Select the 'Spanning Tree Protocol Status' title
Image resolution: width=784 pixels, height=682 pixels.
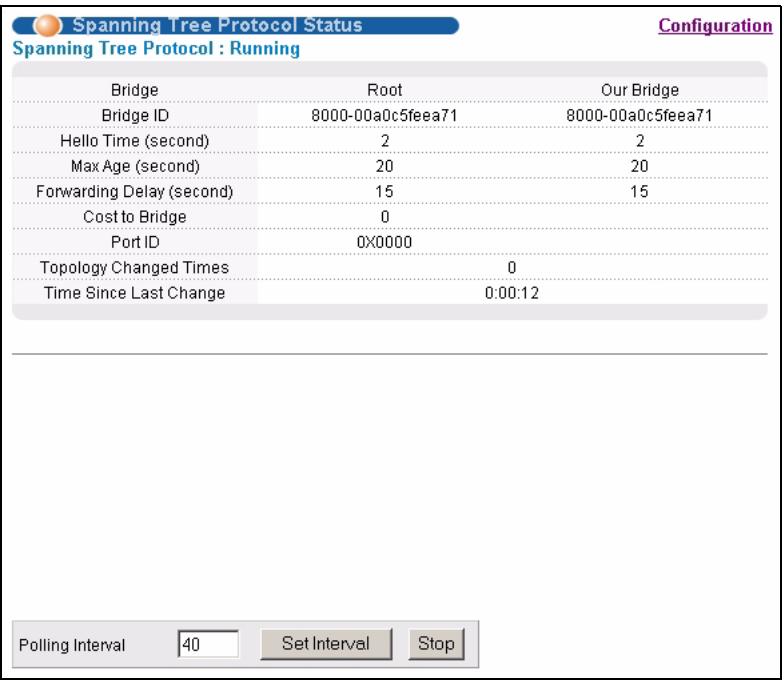tap(217, 25)
